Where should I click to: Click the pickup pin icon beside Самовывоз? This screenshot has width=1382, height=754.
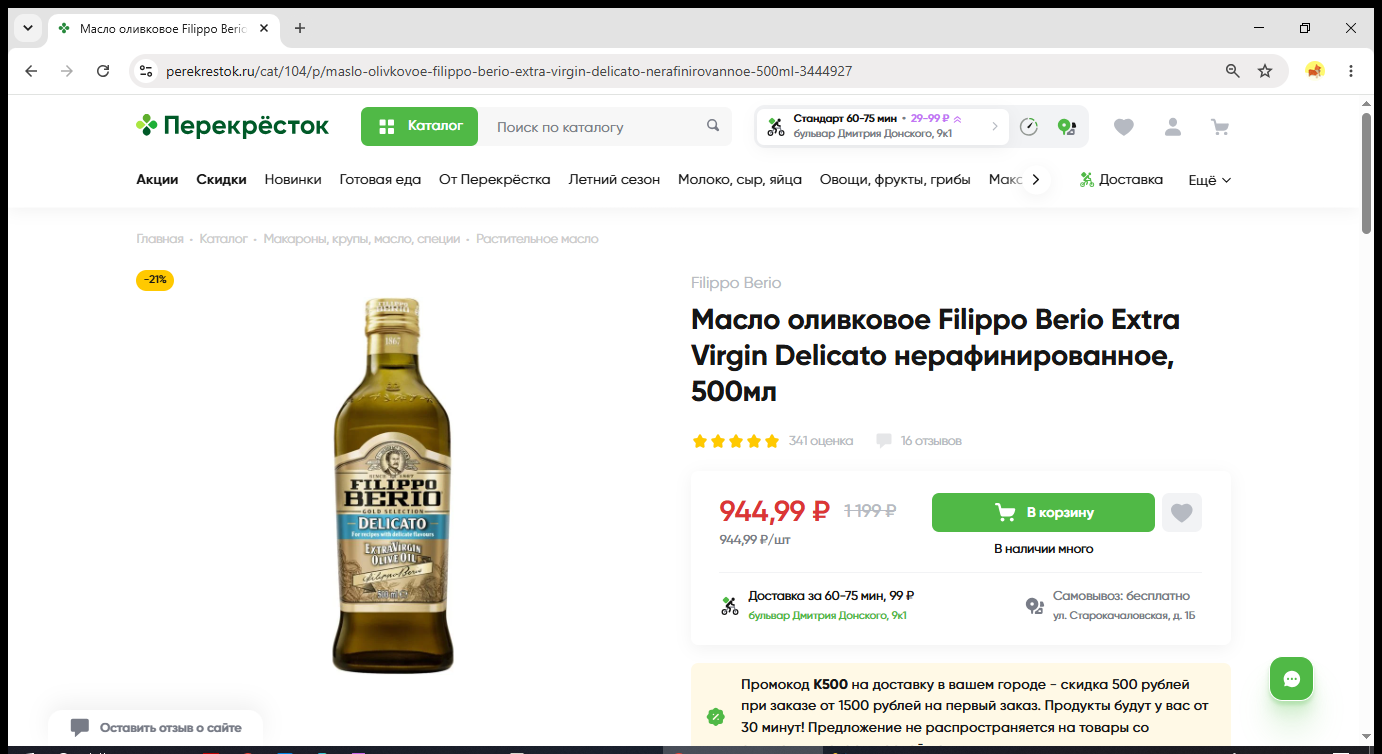(x=1035, y=606)
